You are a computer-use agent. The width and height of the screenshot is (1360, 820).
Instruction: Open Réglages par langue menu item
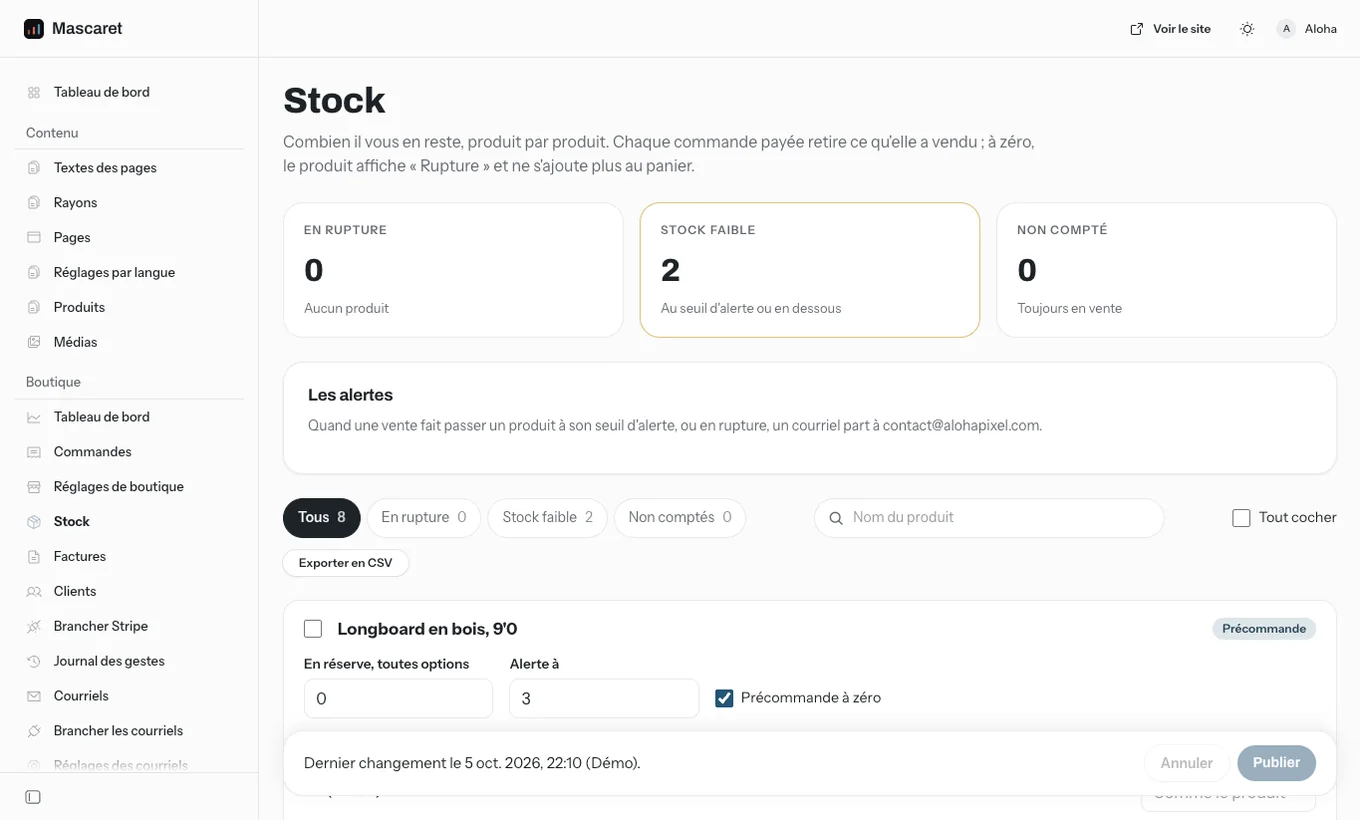129,273
